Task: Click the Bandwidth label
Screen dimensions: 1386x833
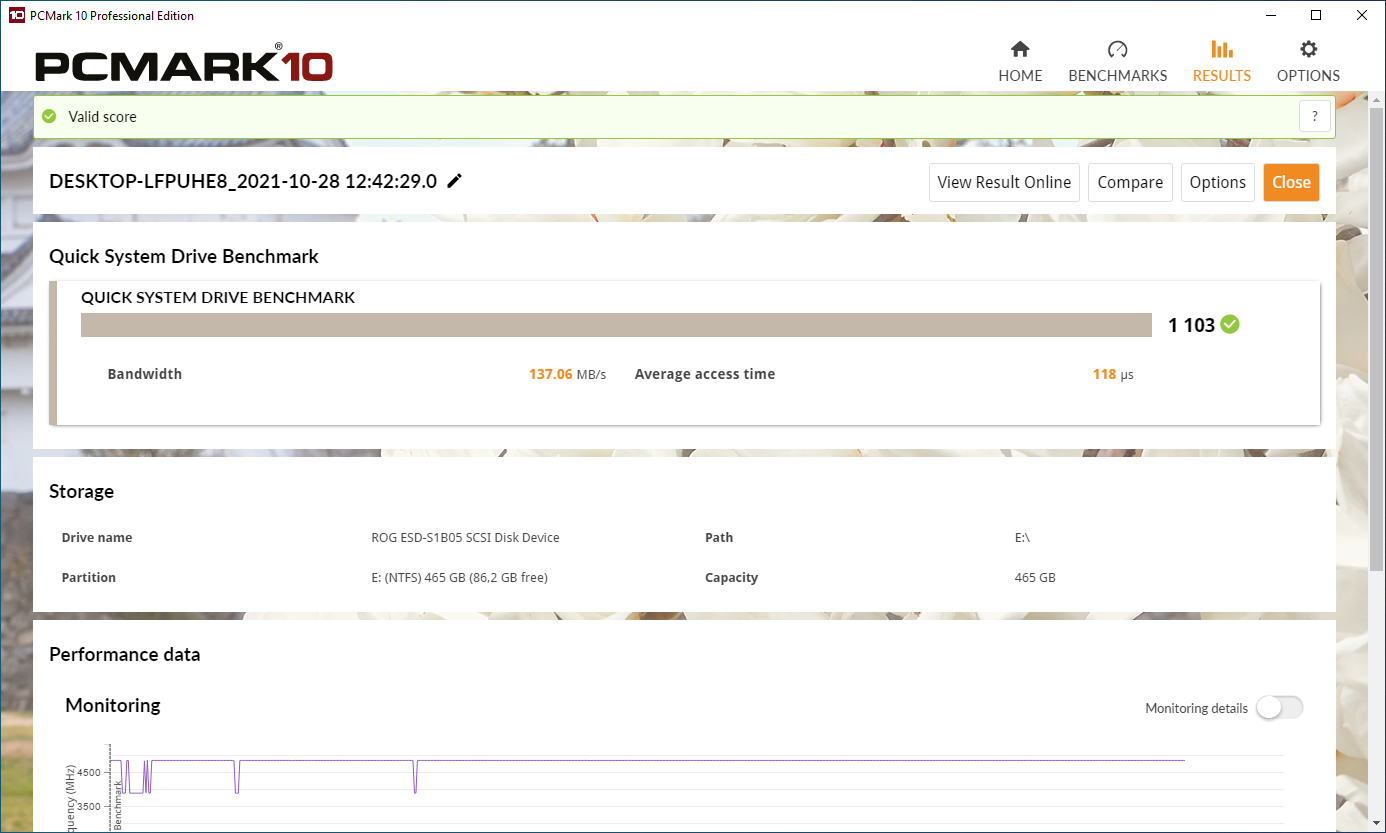Action: [145, 374]
